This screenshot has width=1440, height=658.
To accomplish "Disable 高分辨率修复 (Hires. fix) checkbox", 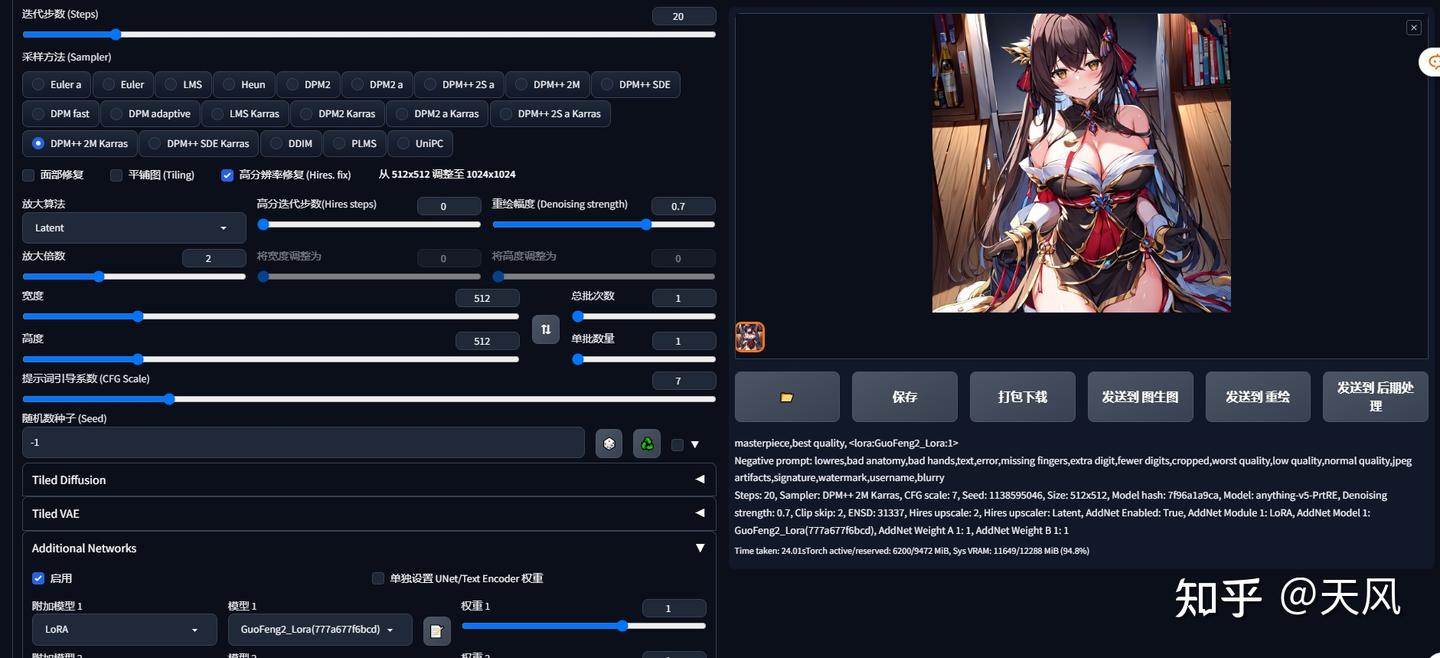I will (227, 175).
